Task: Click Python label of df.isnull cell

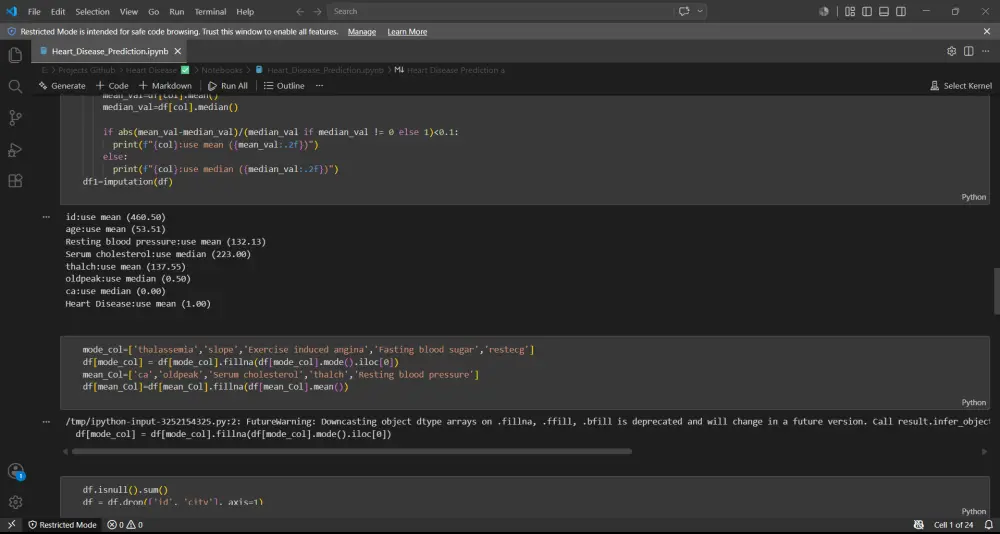Action: pos(974,511)
